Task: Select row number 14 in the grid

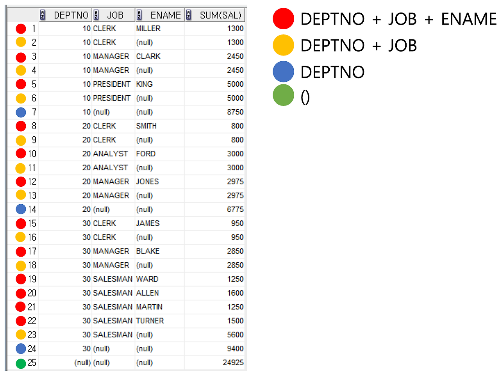Action: coord(32,209)
